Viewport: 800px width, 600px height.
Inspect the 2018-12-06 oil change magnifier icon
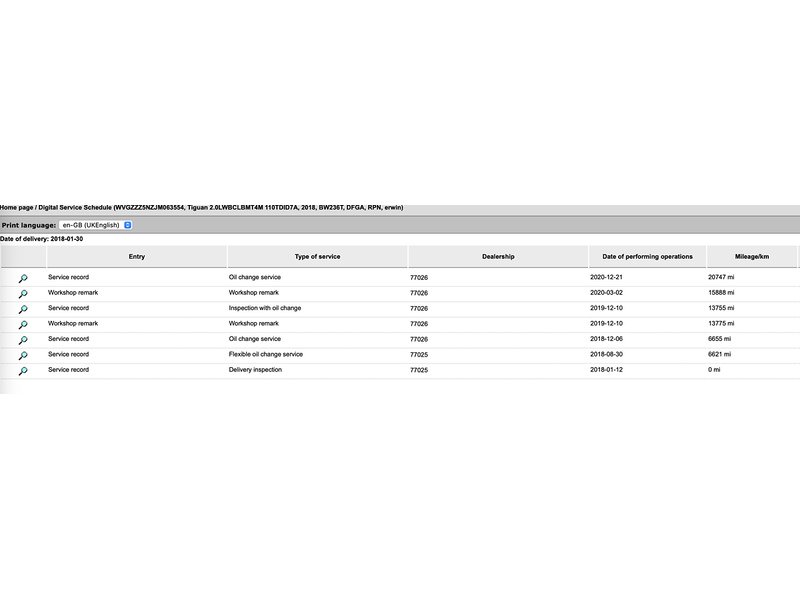pos(23,340)
